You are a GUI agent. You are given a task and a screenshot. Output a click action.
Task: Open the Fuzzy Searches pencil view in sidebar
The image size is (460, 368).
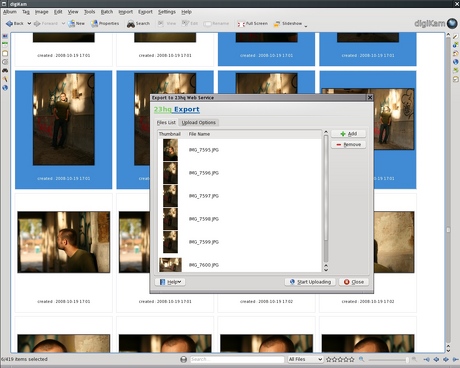click(x=5, y=79)
